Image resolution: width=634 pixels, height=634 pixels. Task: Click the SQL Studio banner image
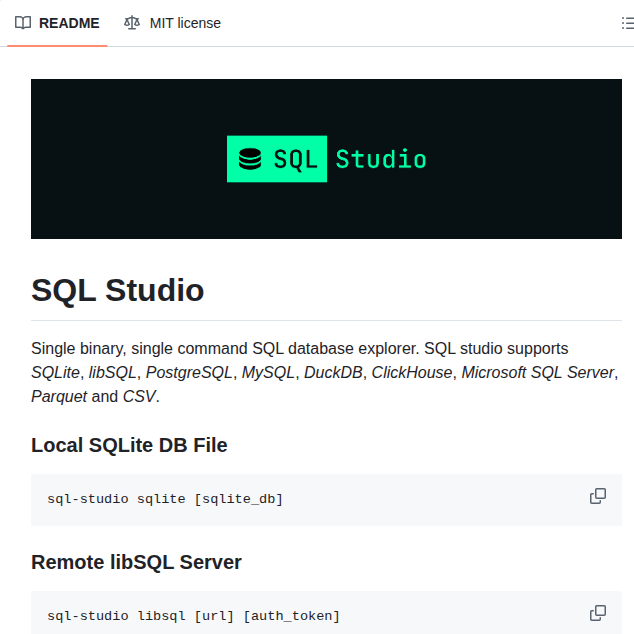326,159
